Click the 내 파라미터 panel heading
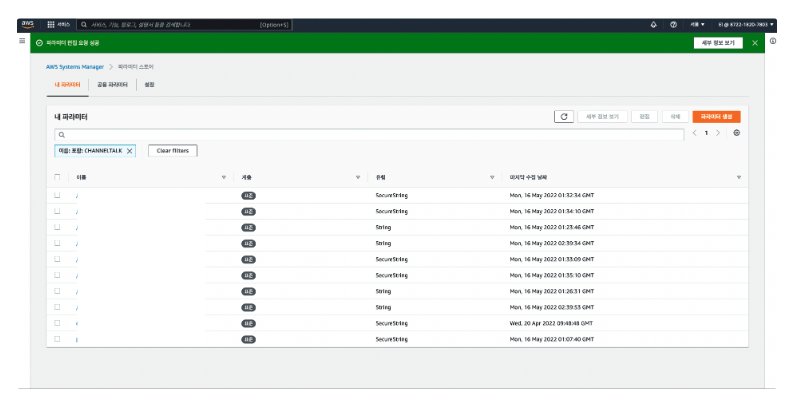This screenshot has height=400, width=793. point(71,117)
